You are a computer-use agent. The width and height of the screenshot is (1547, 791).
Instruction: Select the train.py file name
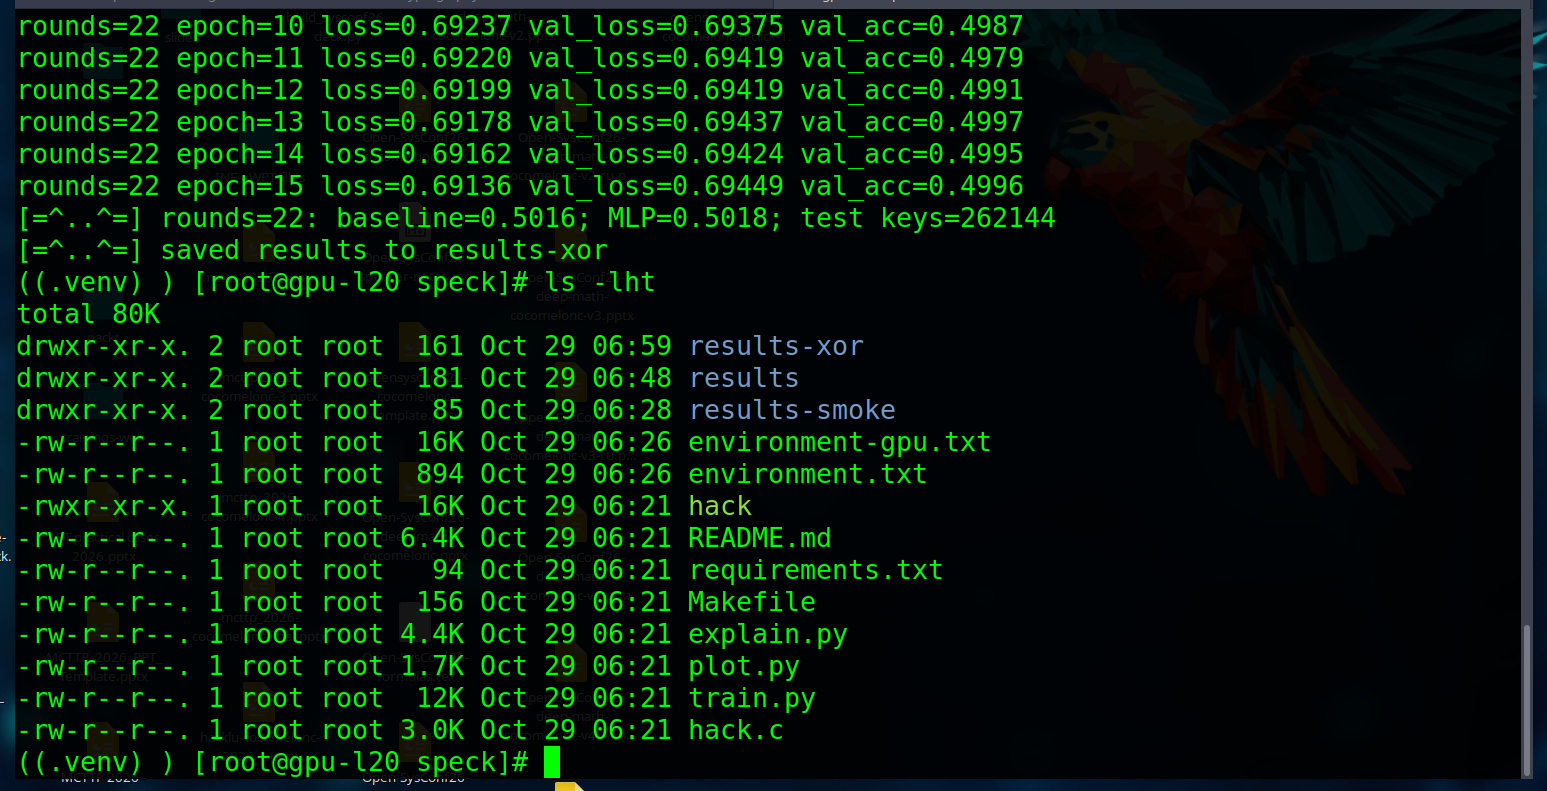[752, 698]
